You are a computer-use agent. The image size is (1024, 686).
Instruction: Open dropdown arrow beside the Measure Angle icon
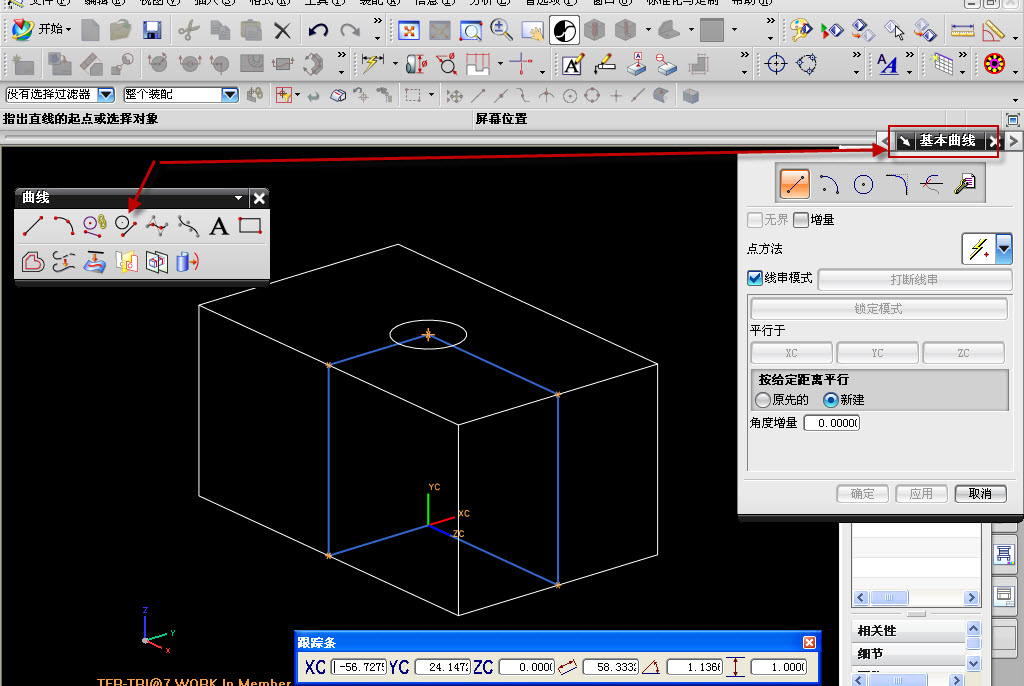point(1015,38)
